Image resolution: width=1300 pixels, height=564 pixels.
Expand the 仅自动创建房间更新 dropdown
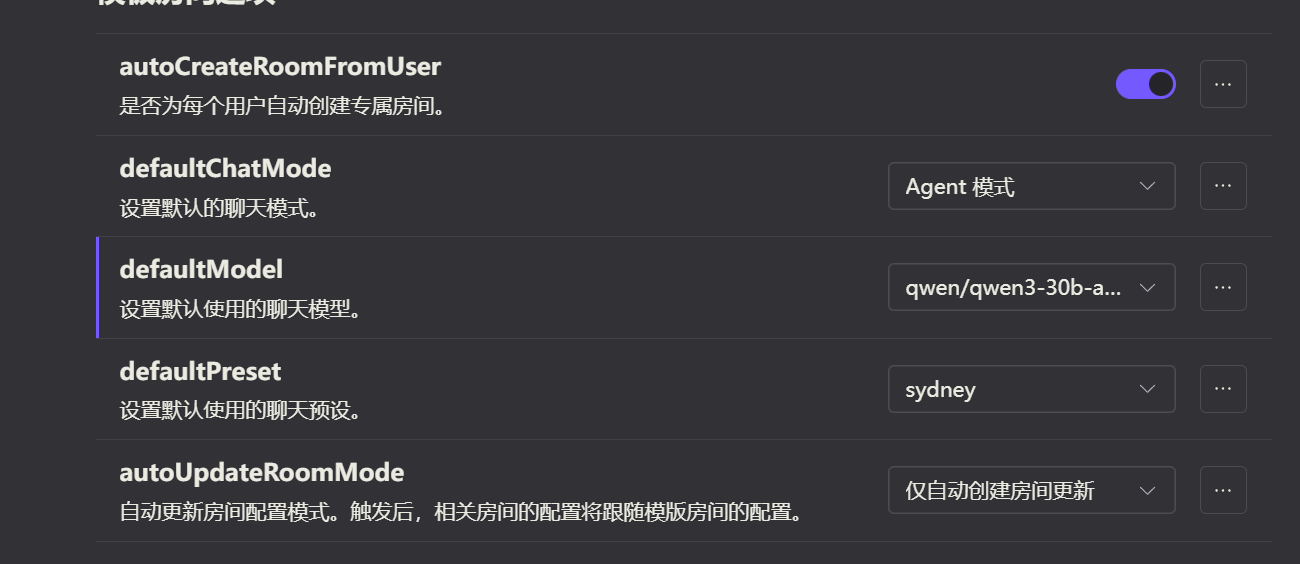1031,490
